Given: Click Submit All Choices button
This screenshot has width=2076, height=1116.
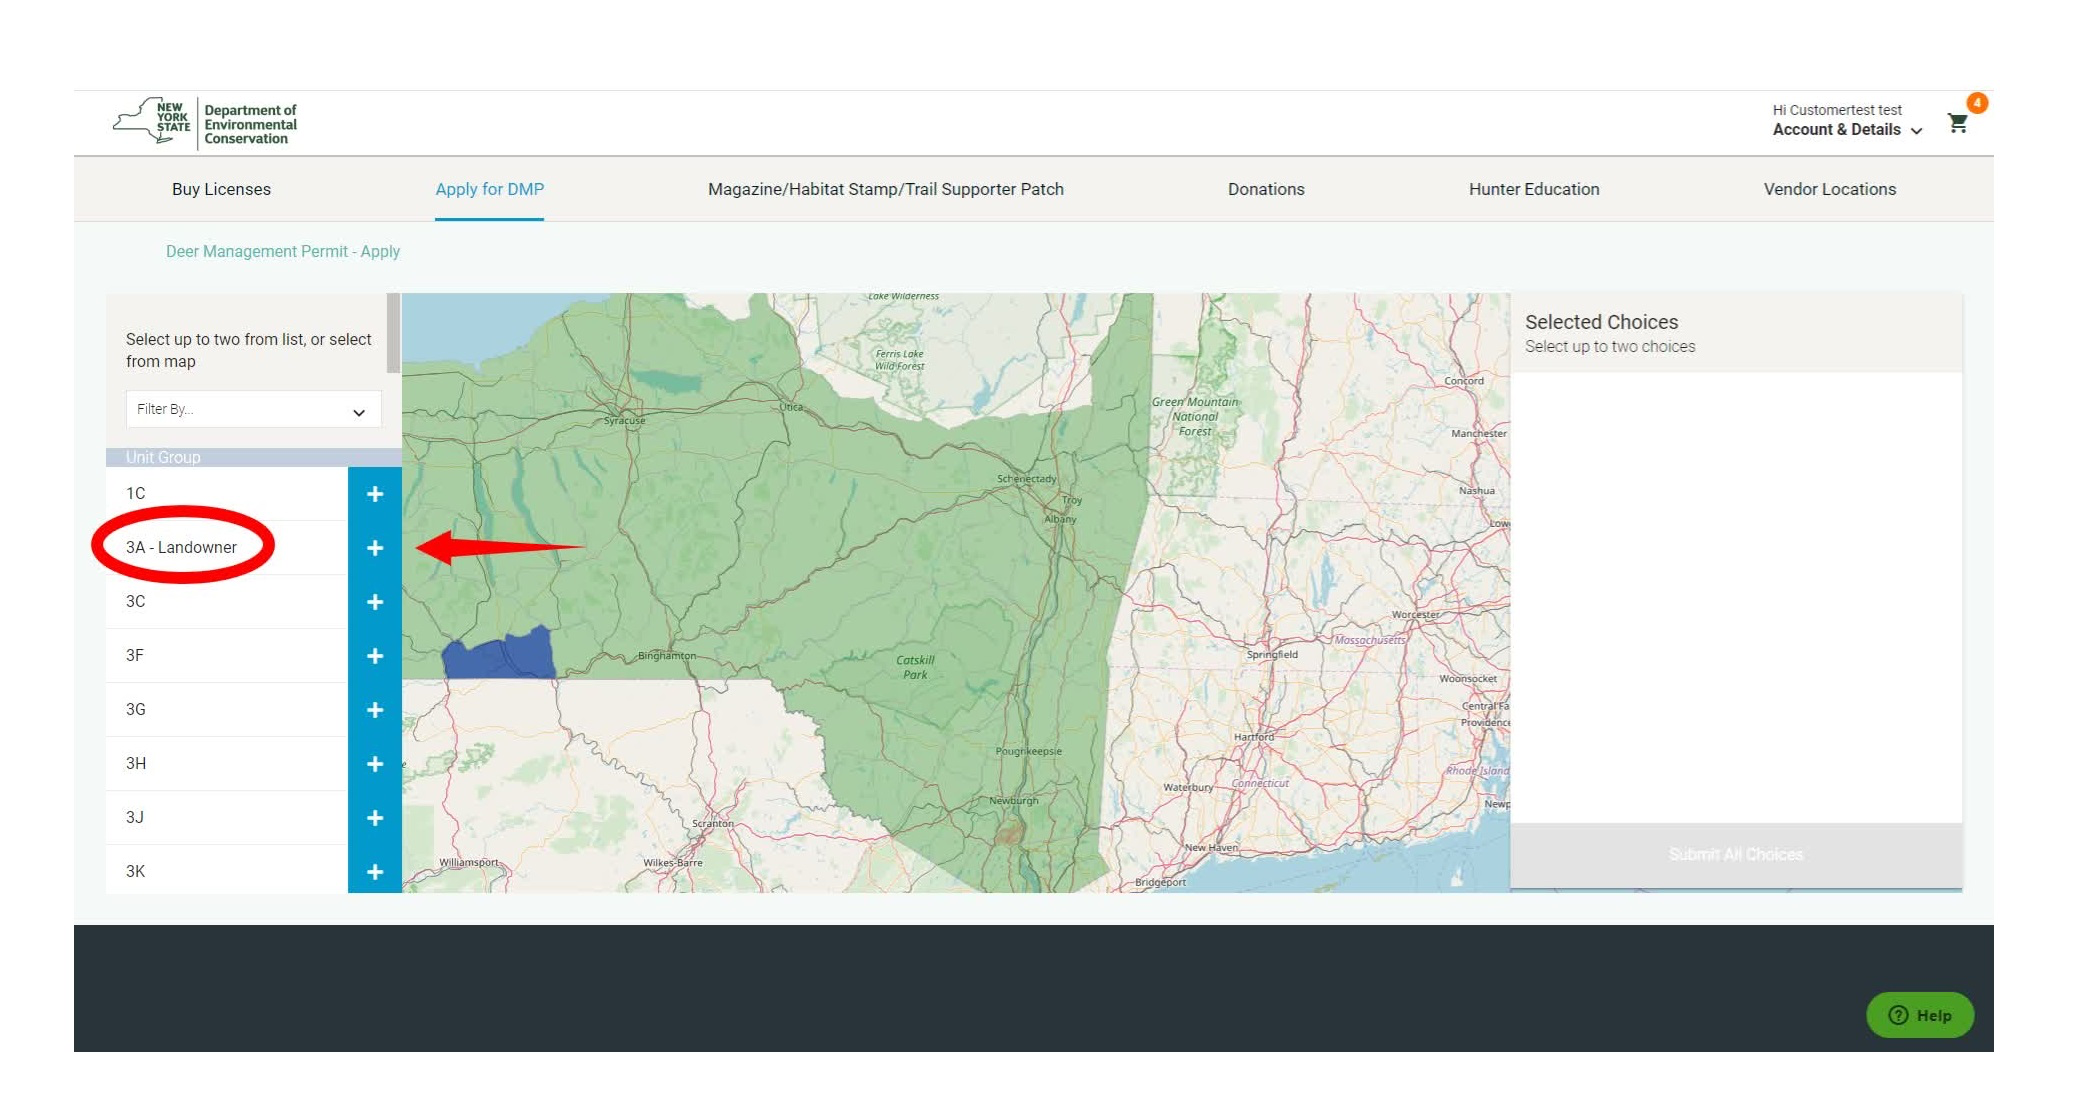Looking at the screenshot, I should pos(1736,855).
